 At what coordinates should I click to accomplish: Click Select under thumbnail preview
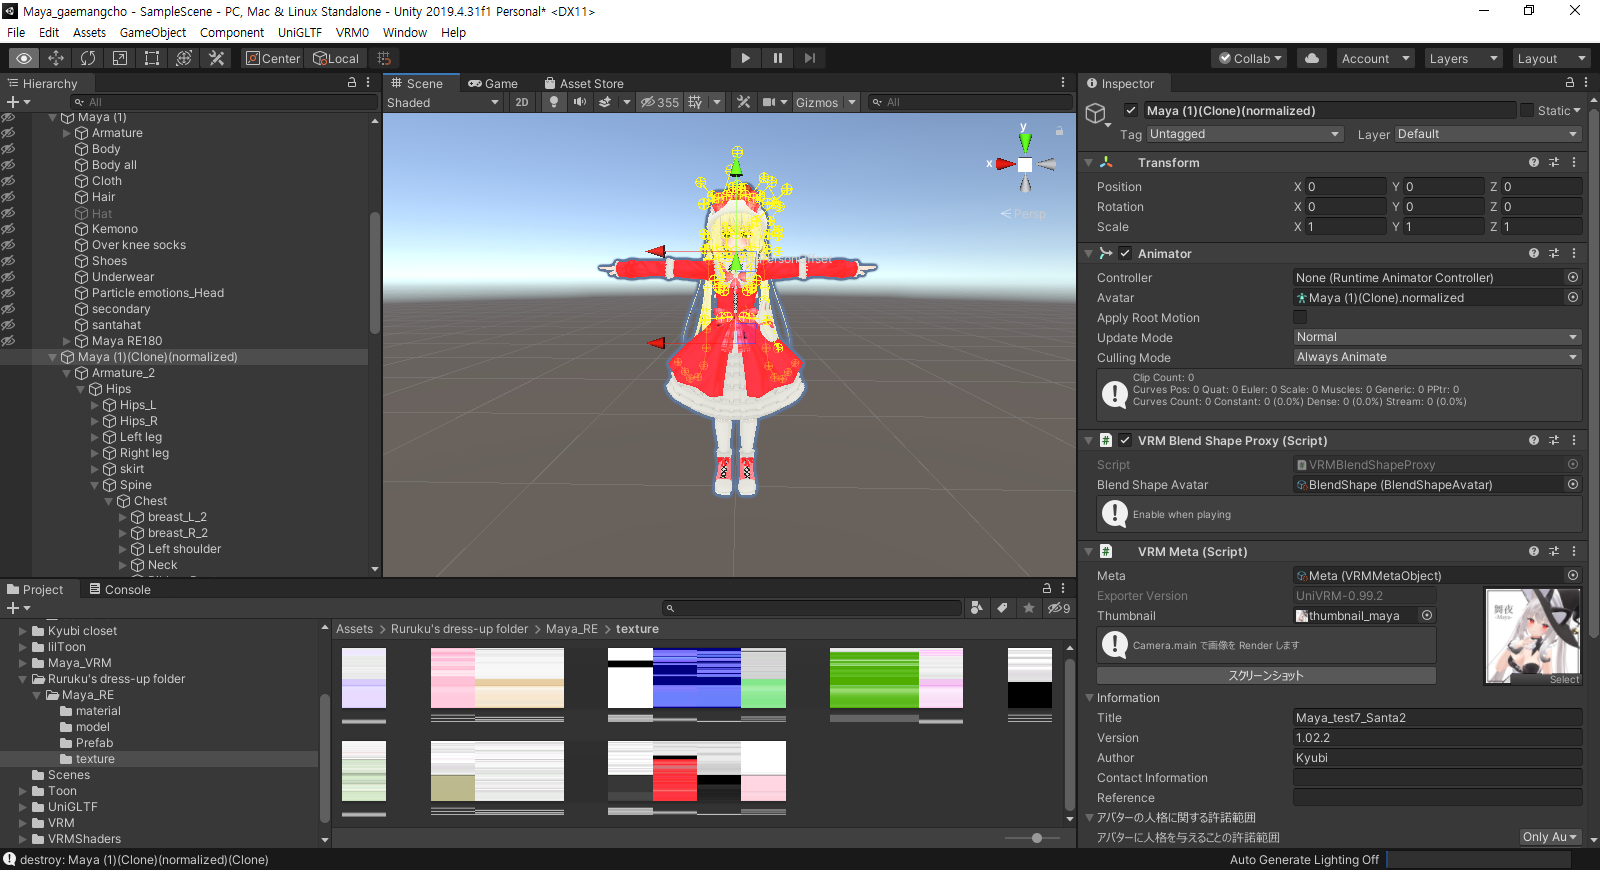[1564, 679]
